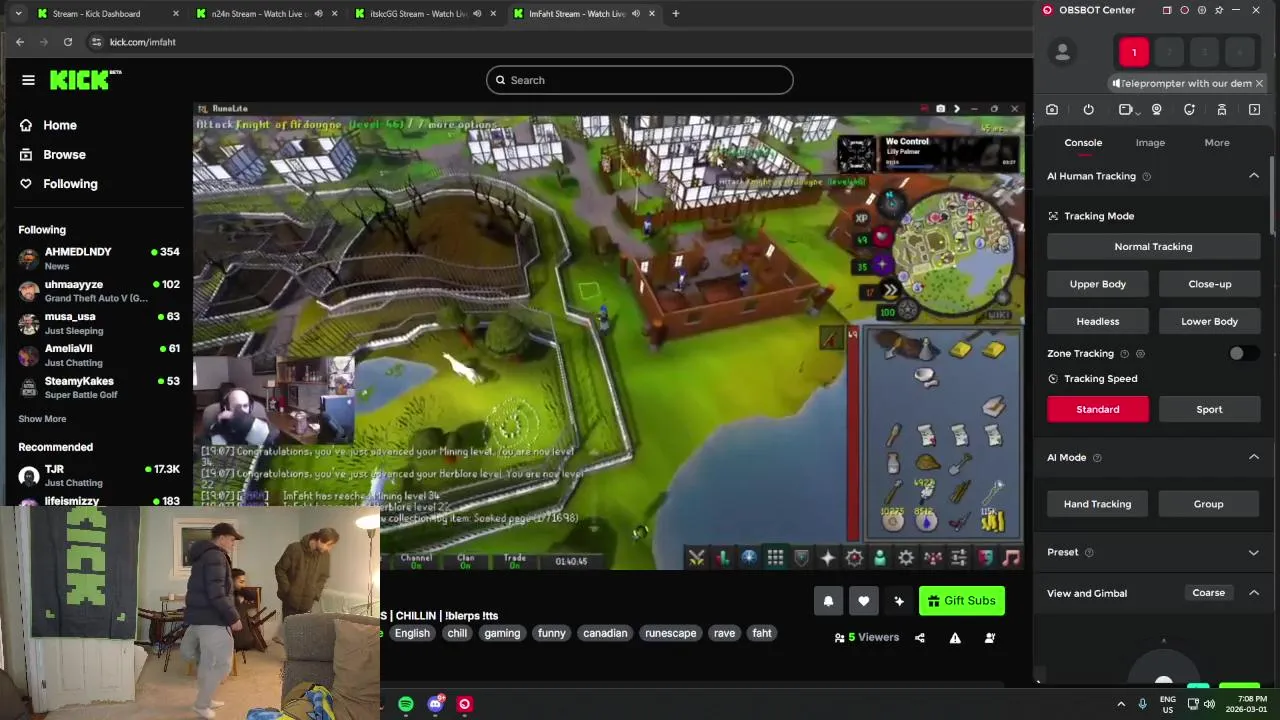Select Sport tracking speed
Screen dimensions: 1280x720
tap(1209, 409)
